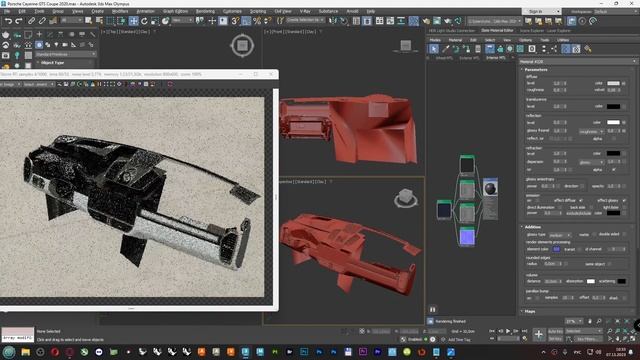640x360 pixels.
Task: Click the ViewCube in the Top viewport
Action: click(242, 45)
